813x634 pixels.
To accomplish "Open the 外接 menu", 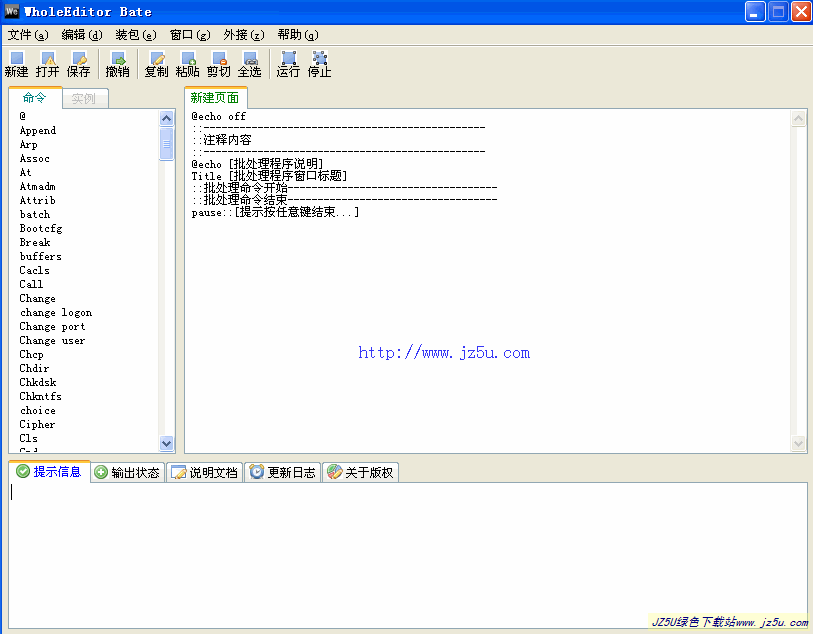I will click(244, 35).
